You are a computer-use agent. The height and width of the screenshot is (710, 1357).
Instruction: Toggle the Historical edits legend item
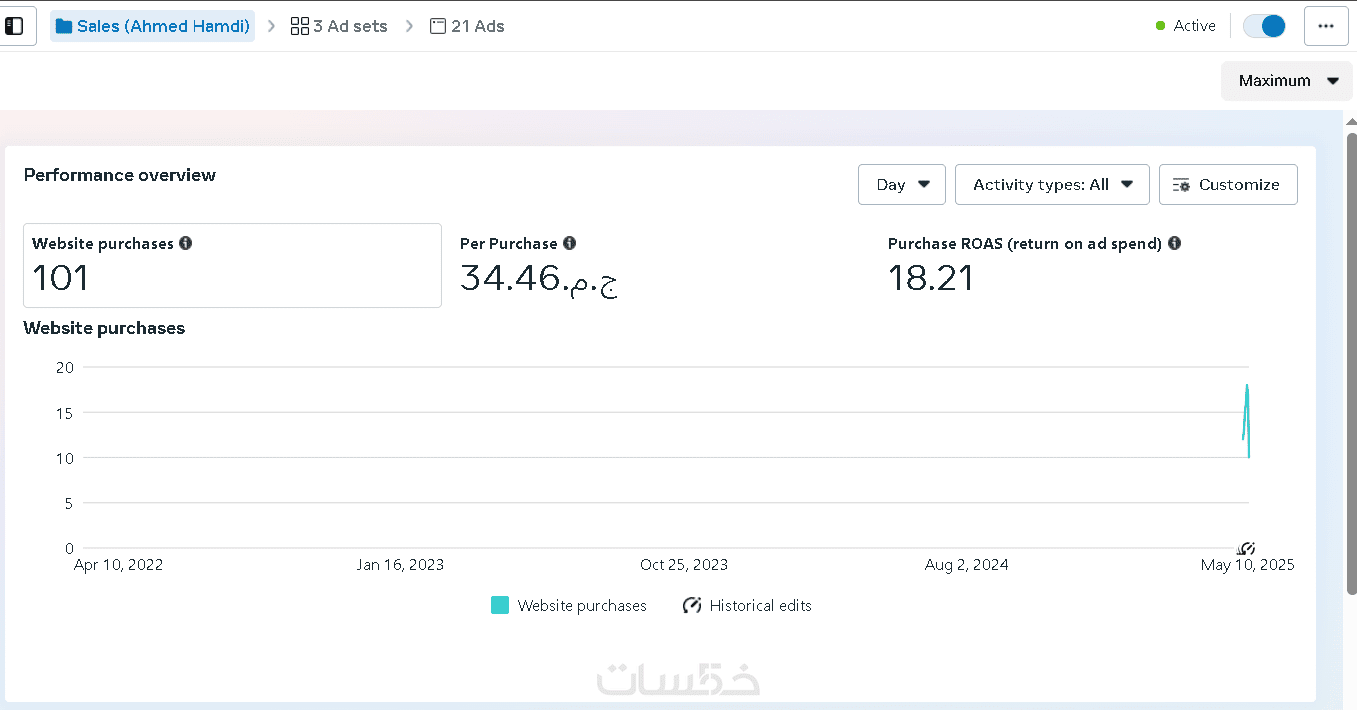click(747, 606)
